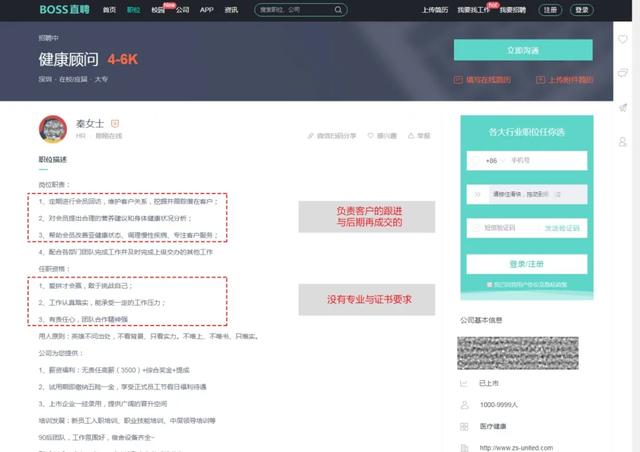Click the magnifier search icon
The height and width of the screenshot is (452, 640).
pos(338,10)
